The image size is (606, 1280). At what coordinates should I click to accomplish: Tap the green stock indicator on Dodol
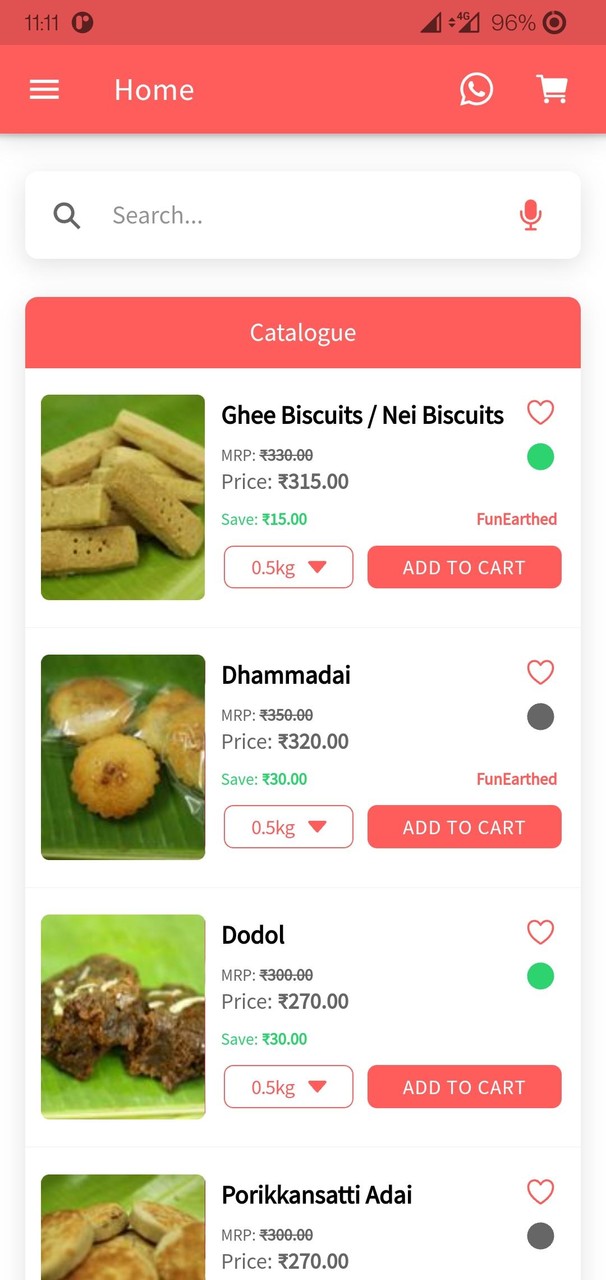[540, 976]
